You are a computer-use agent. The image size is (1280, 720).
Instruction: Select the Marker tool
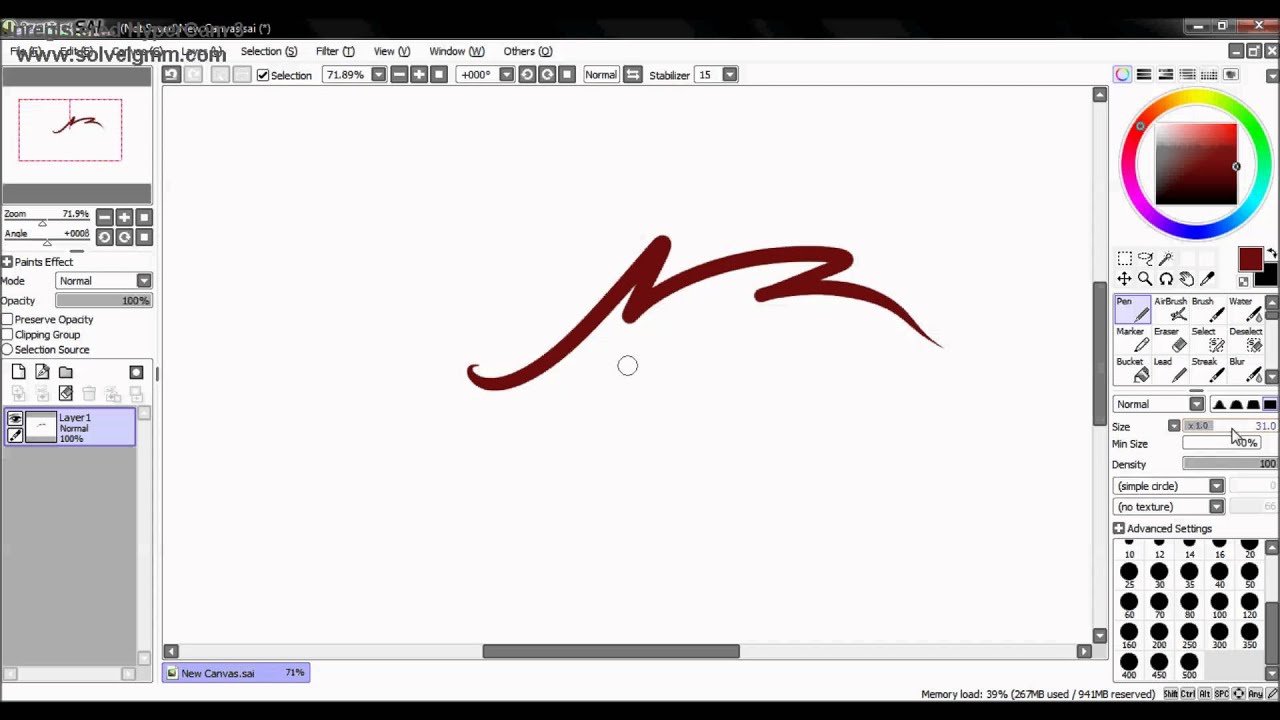coord(1132,340)
